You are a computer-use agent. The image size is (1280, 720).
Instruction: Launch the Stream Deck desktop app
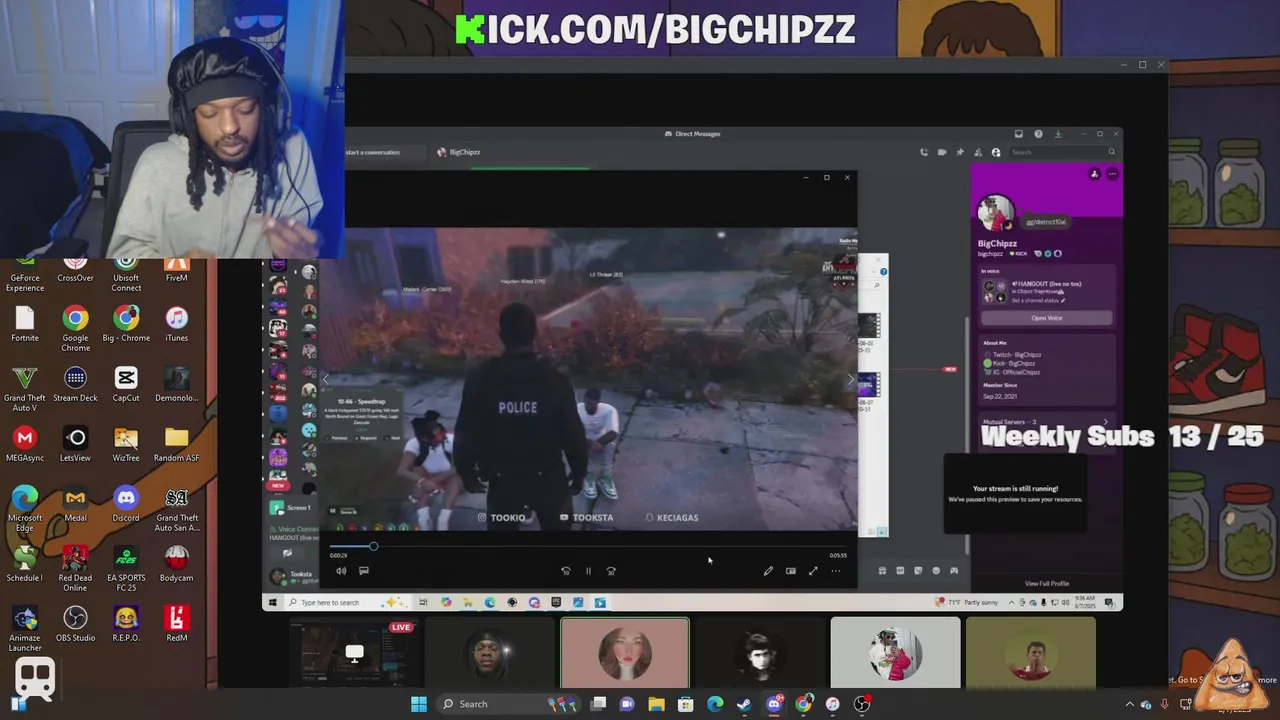[x=75, y=384]
